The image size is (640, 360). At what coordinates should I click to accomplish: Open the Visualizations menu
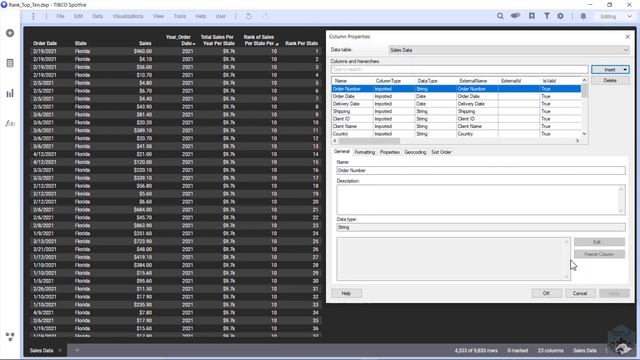pyautogui.click(x=128, y=16)
